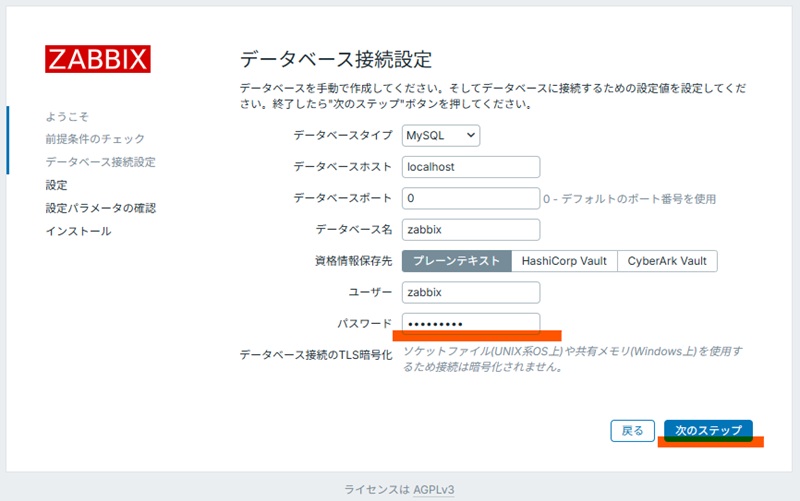Viewport: 800px width, 501px height.
Task: Select ようこそ step in sidebar
Action: 67,117
